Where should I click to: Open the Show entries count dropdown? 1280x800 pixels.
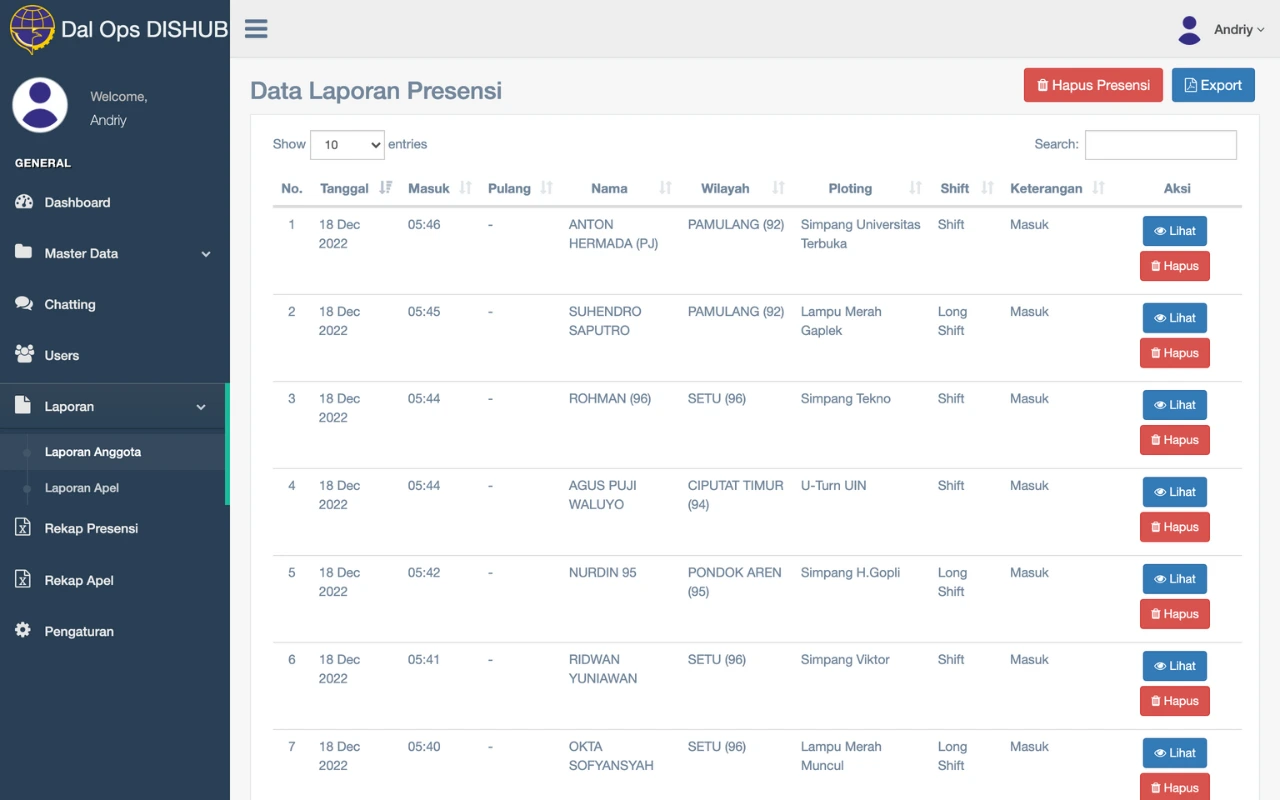point(347,145)
